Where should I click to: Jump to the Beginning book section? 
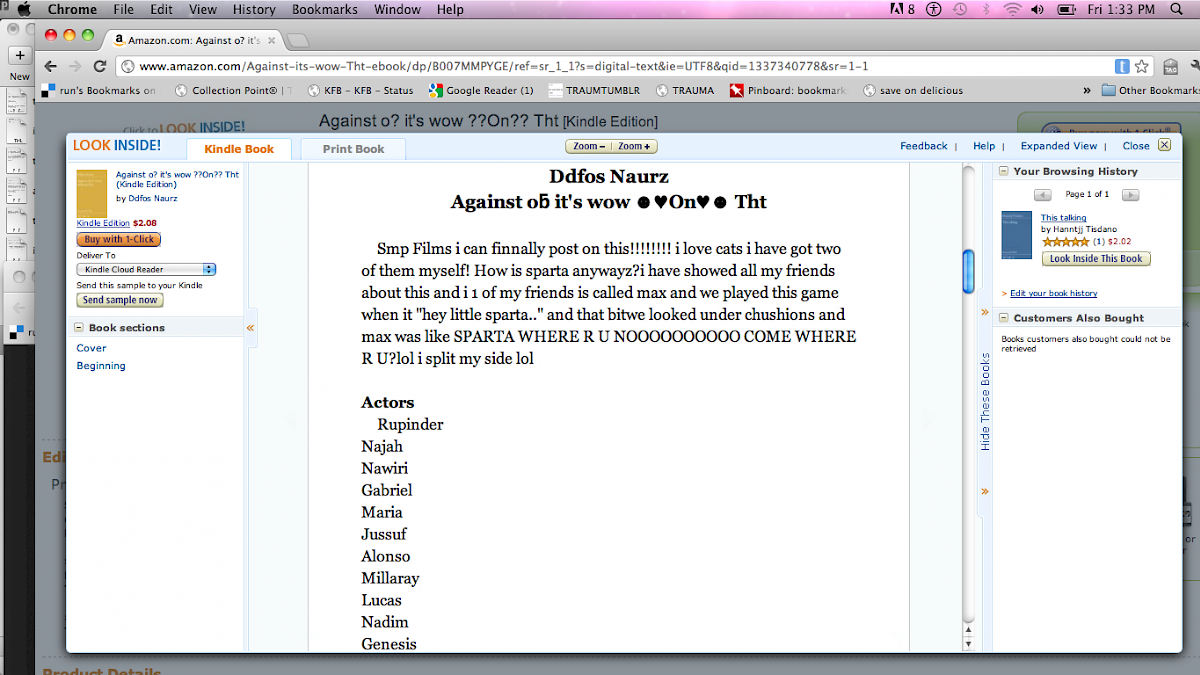coord(101,366)
